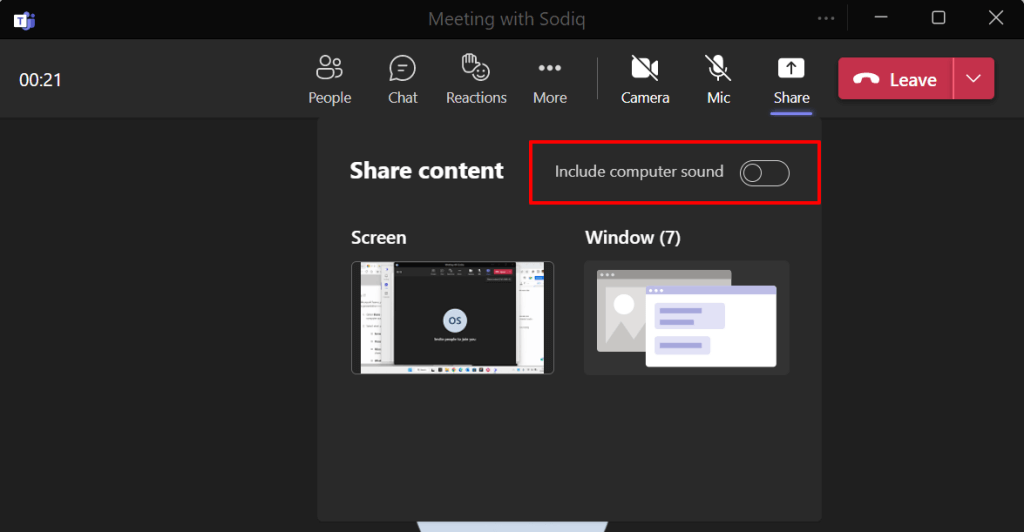The height and width of the screenshot is (532, 1024).
Task: Share the entire Screen thumbnail
Action: coord(453,318)
